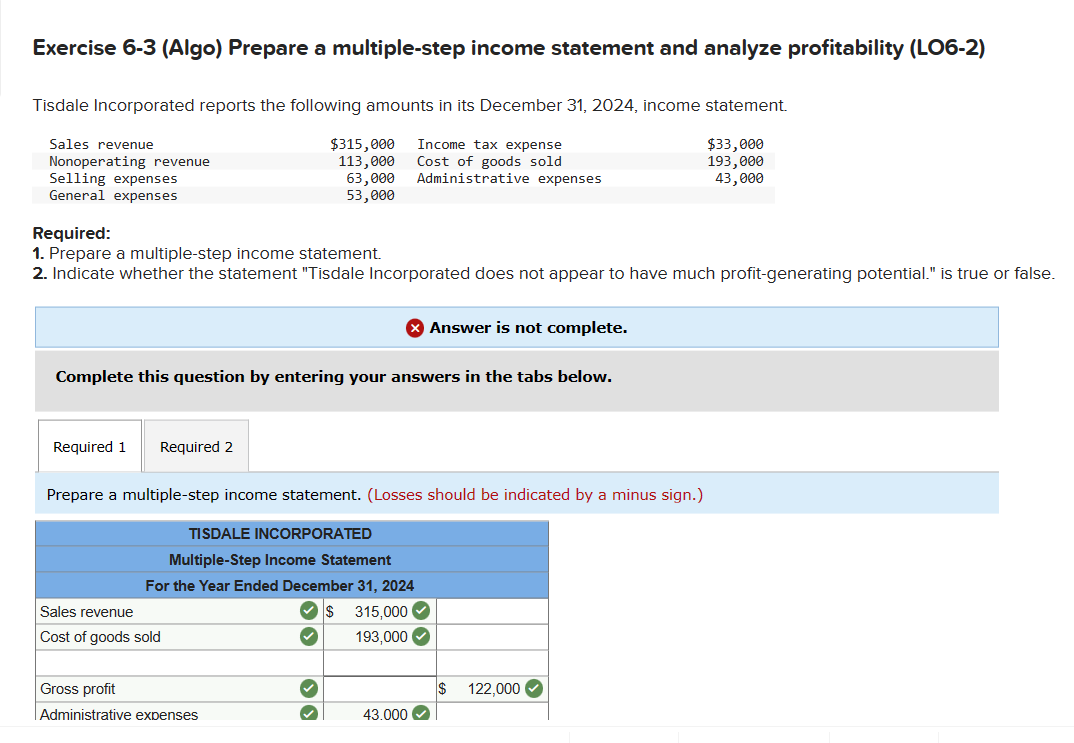
Task: Switch to the Required 2 tab
Action: pyautogui.click(x=196, y=445)
